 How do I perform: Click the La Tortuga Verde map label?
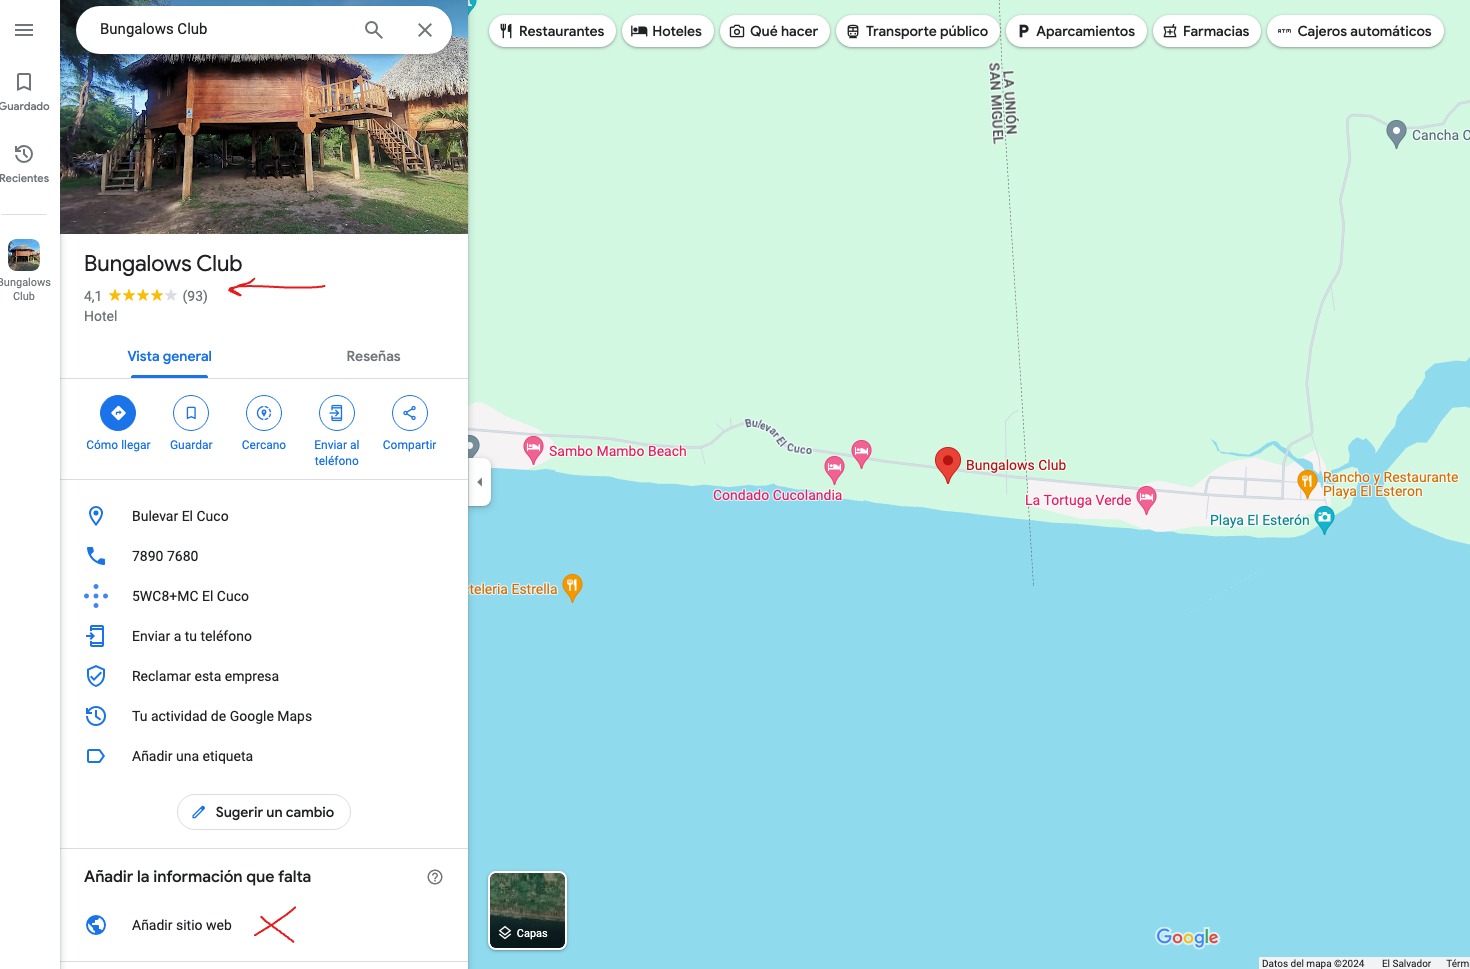coord(1078,500)
